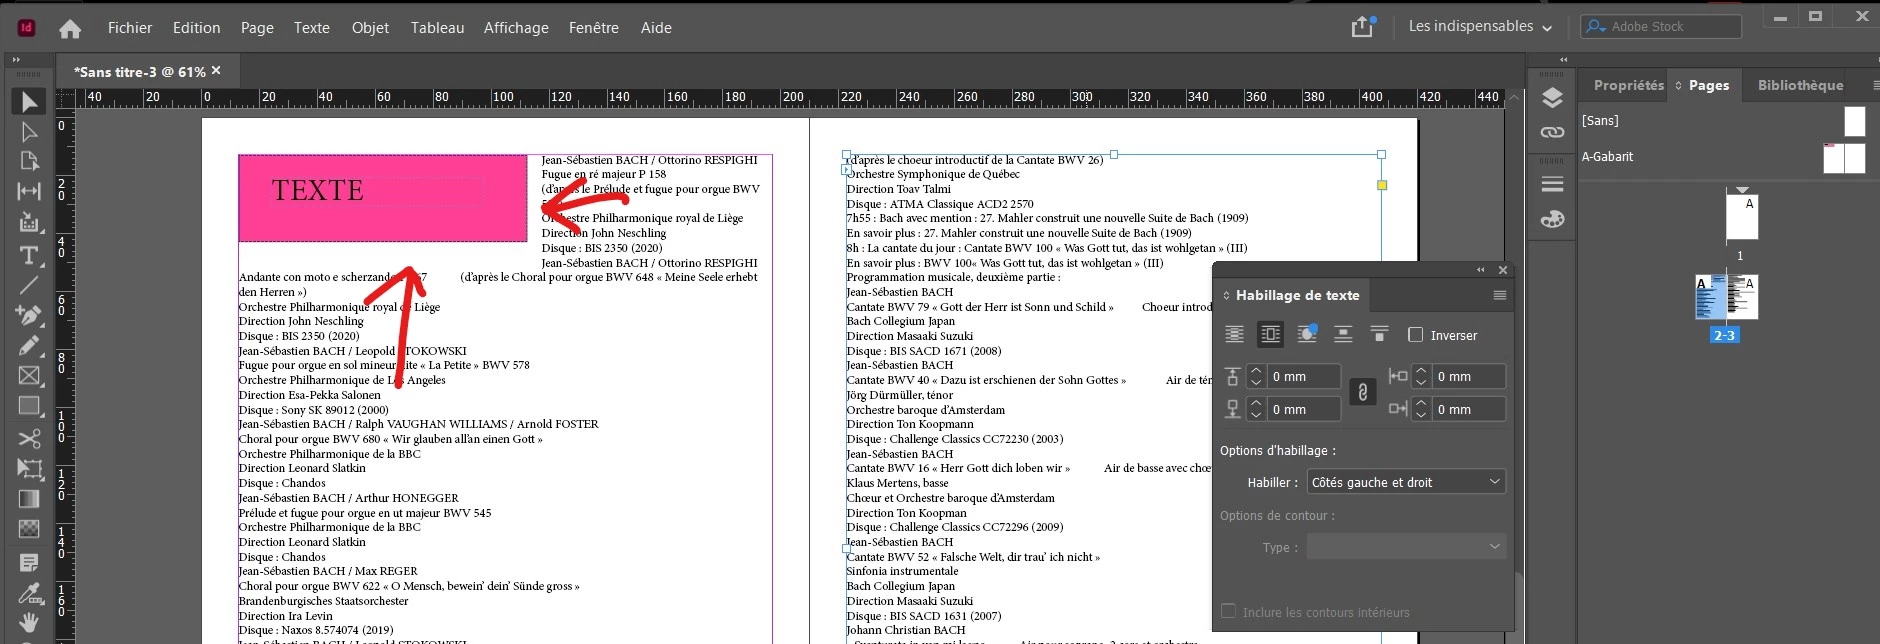Image resolution: width=1880 pixels, height=644 pixels.
Task: Open the contour Type dropdown
Action: click(1406, 547)
